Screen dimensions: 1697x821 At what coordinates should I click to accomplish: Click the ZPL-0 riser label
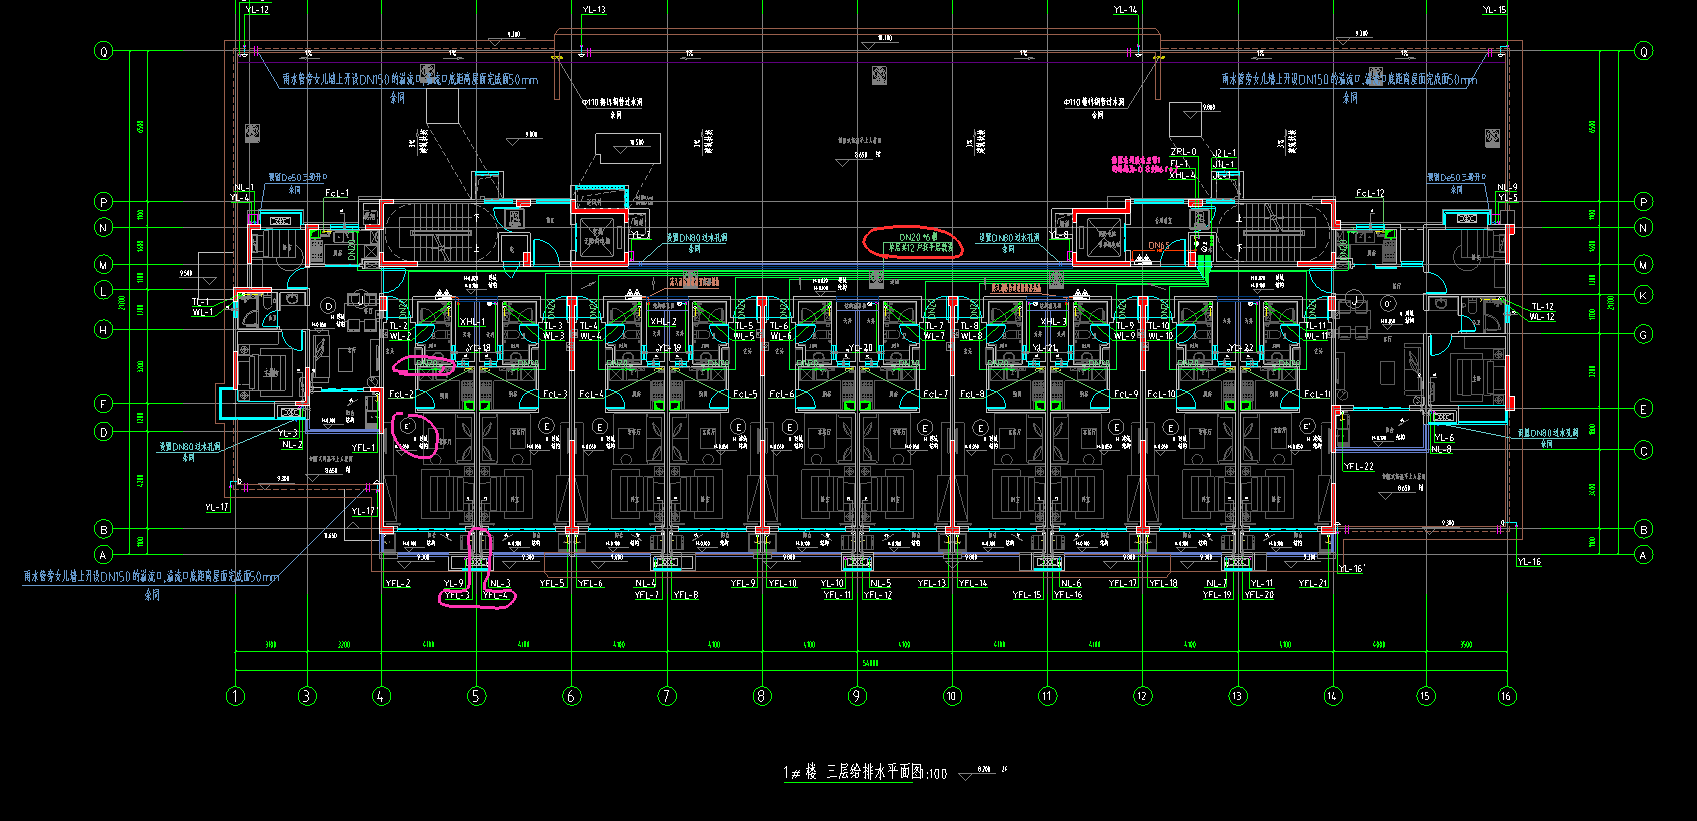pos(1183,152)
